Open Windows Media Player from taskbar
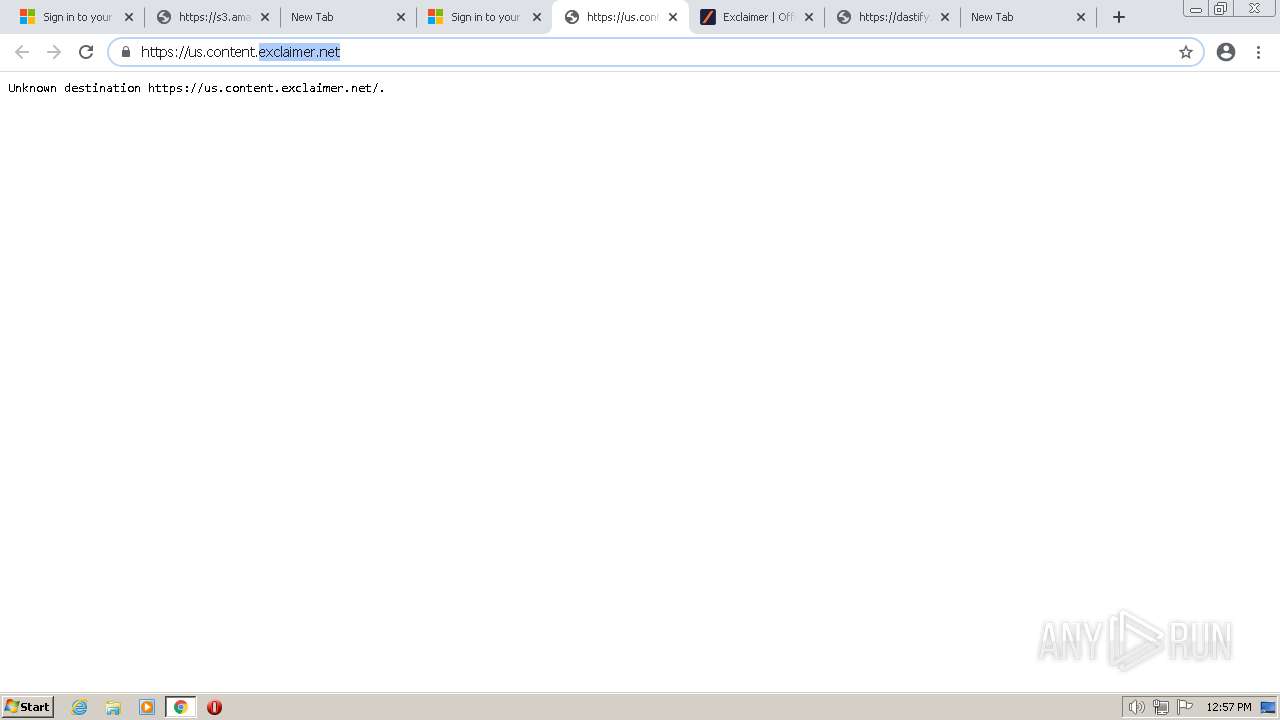The height and width of the screenshot is (720, 1280). coord(147,707)
